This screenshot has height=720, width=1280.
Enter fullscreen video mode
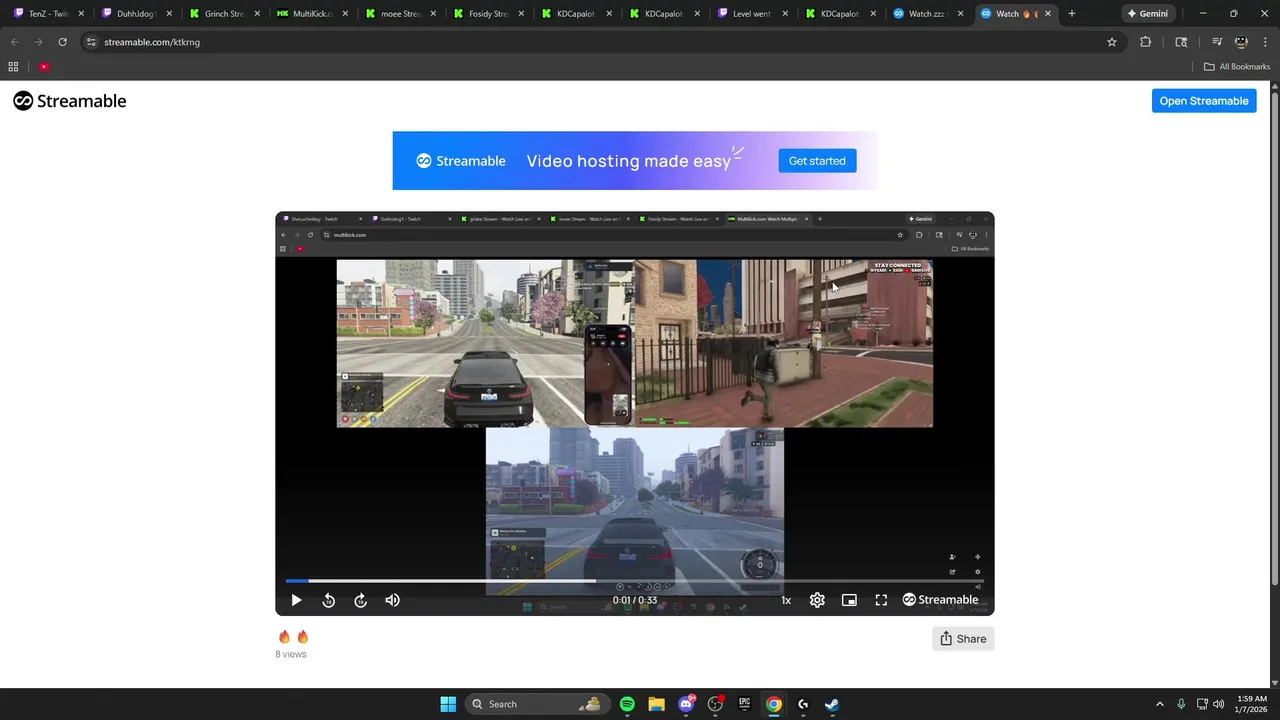881,600
